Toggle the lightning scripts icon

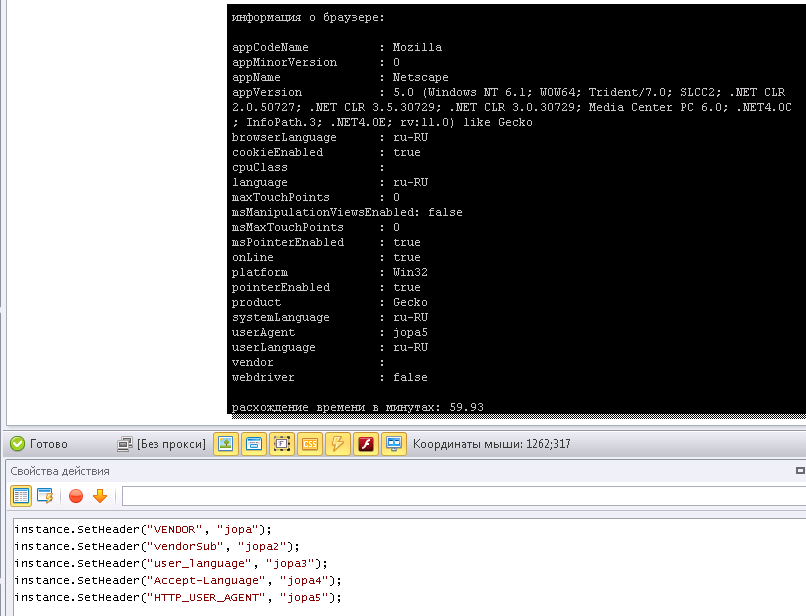point(338,444)
